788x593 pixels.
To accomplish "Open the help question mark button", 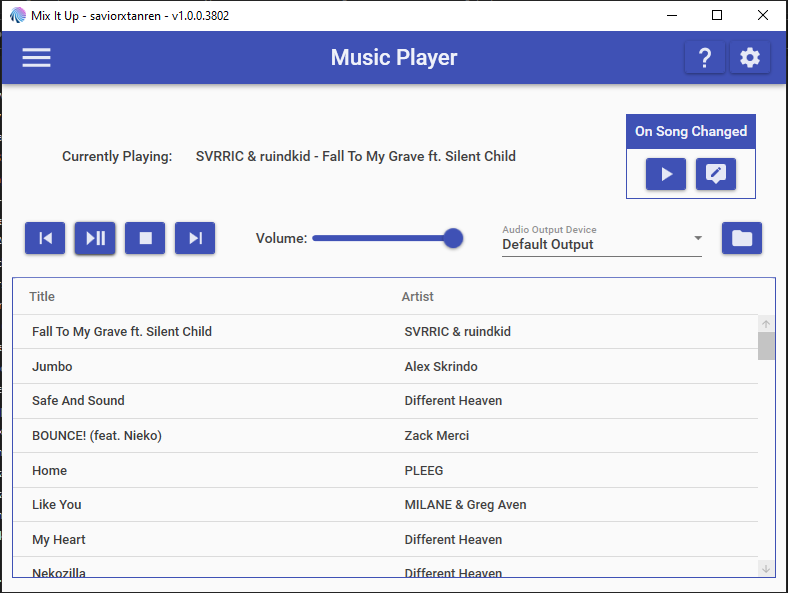I will coord(705,57).
